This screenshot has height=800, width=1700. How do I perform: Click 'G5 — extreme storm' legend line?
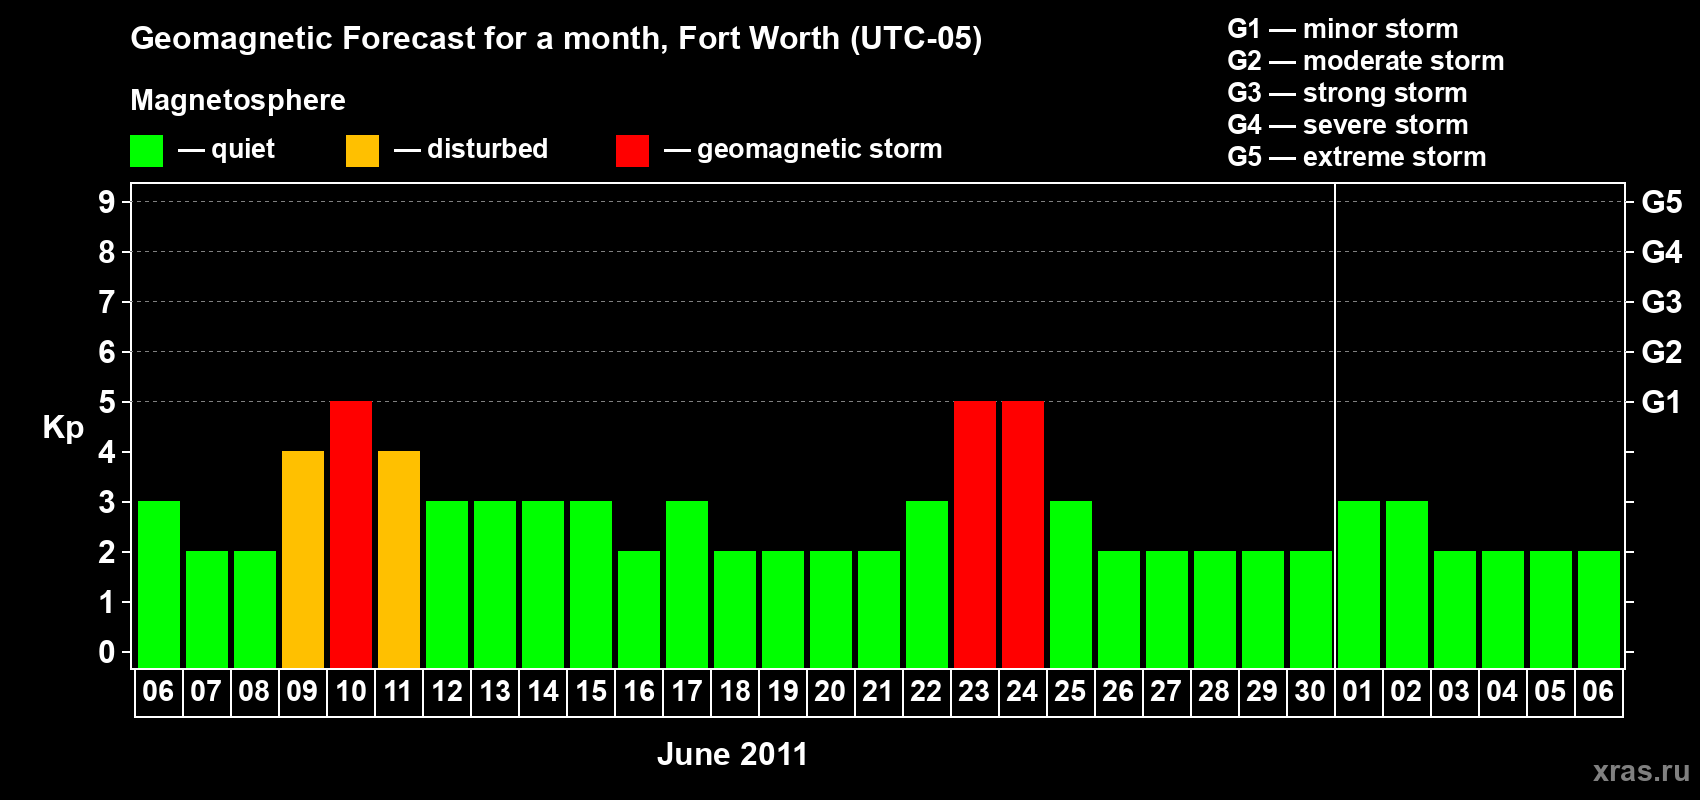(1357, 157)
